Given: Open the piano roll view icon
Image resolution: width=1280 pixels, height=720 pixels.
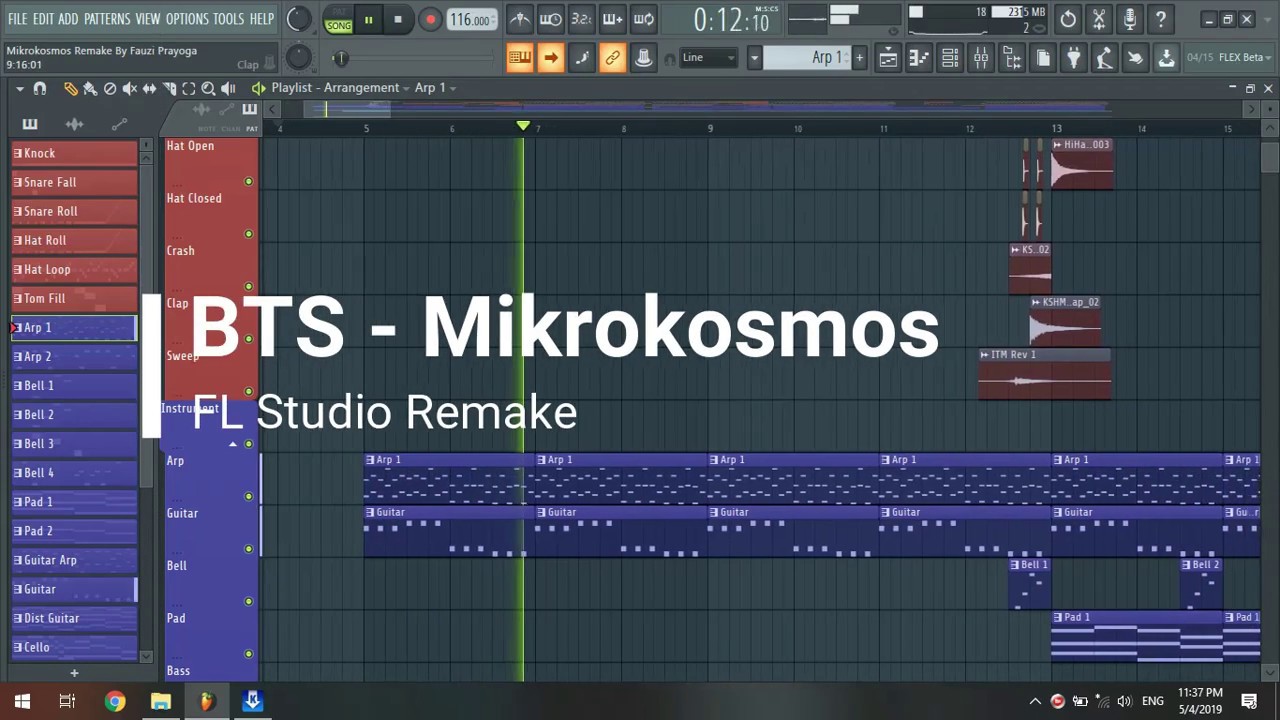Looking at the screenshot, I should [919, 58].
